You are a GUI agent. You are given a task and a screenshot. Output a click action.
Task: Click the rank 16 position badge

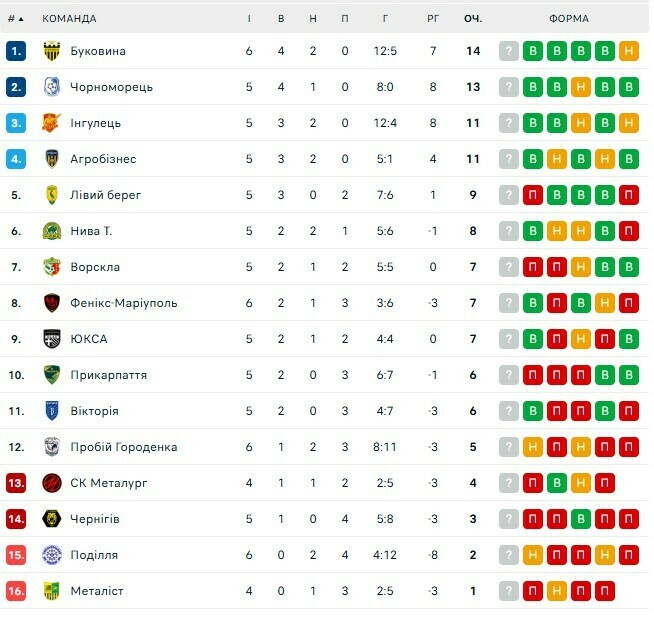click(15, 591)
